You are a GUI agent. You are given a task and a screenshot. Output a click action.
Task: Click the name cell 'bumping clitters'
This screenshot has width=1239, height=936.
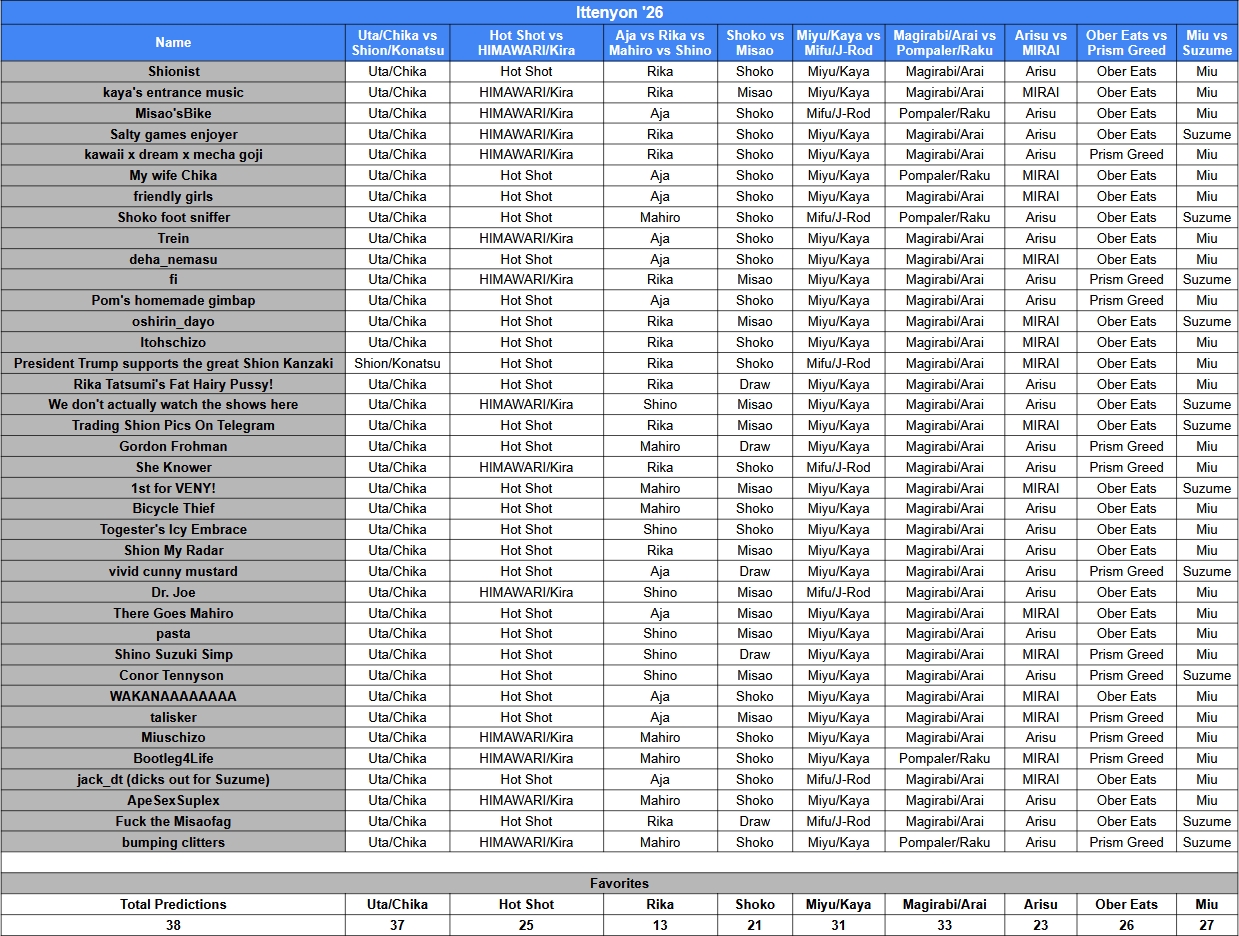pos(173,842)
